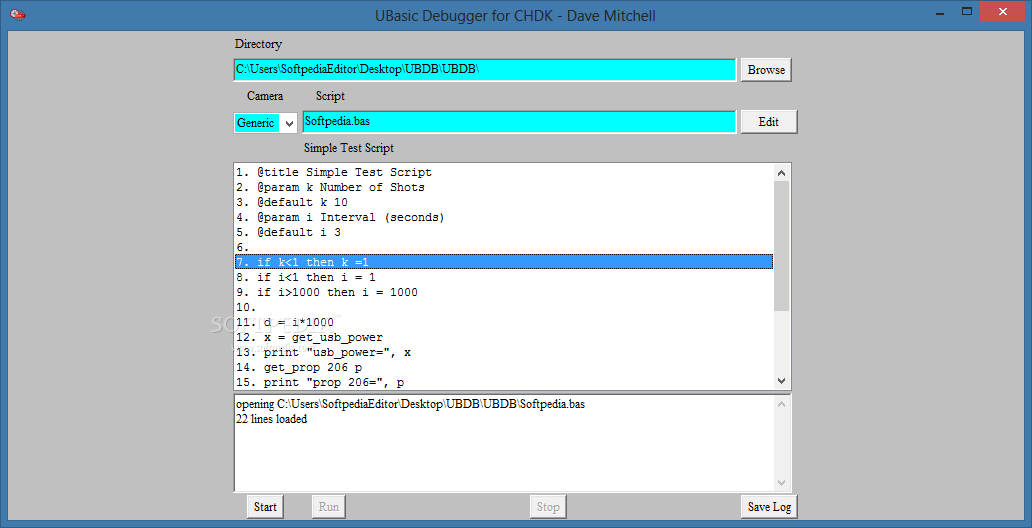This screenshot has width=1032, height=528.
Task: Click the Save Log button
Action: point(769,507)
